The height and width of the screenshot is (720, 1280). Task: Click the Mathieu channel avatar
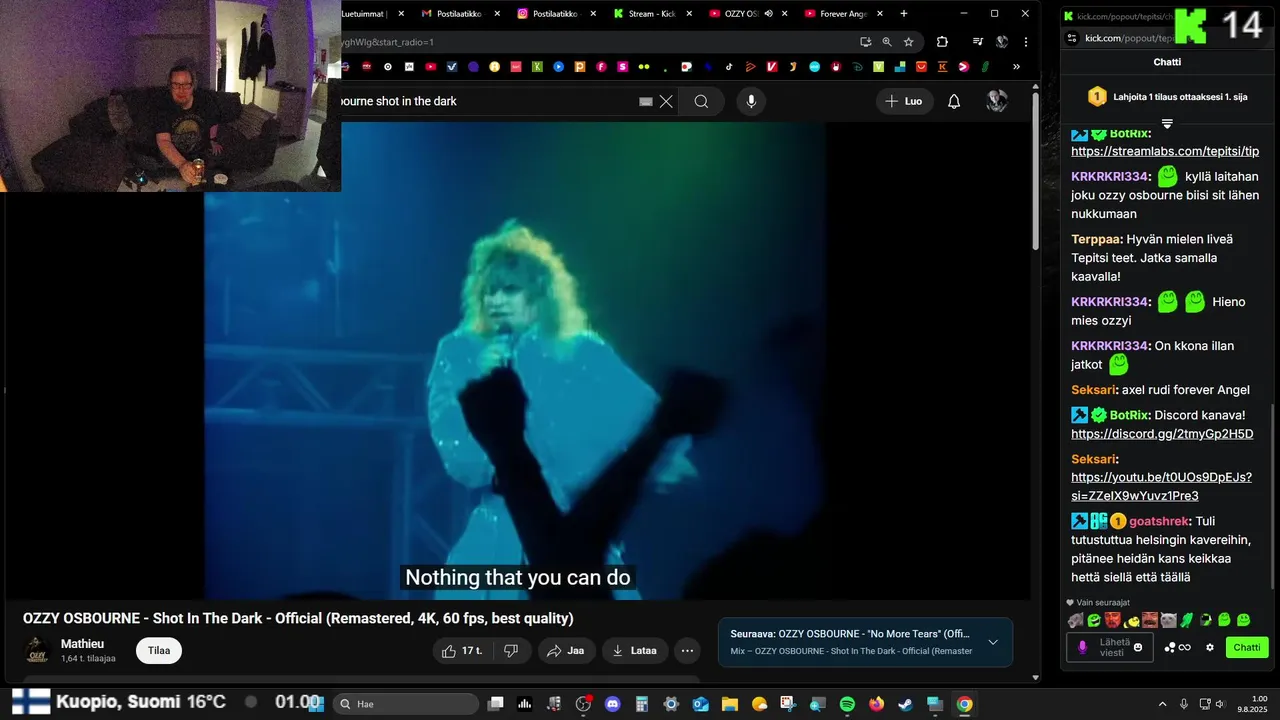pos(37,650)
